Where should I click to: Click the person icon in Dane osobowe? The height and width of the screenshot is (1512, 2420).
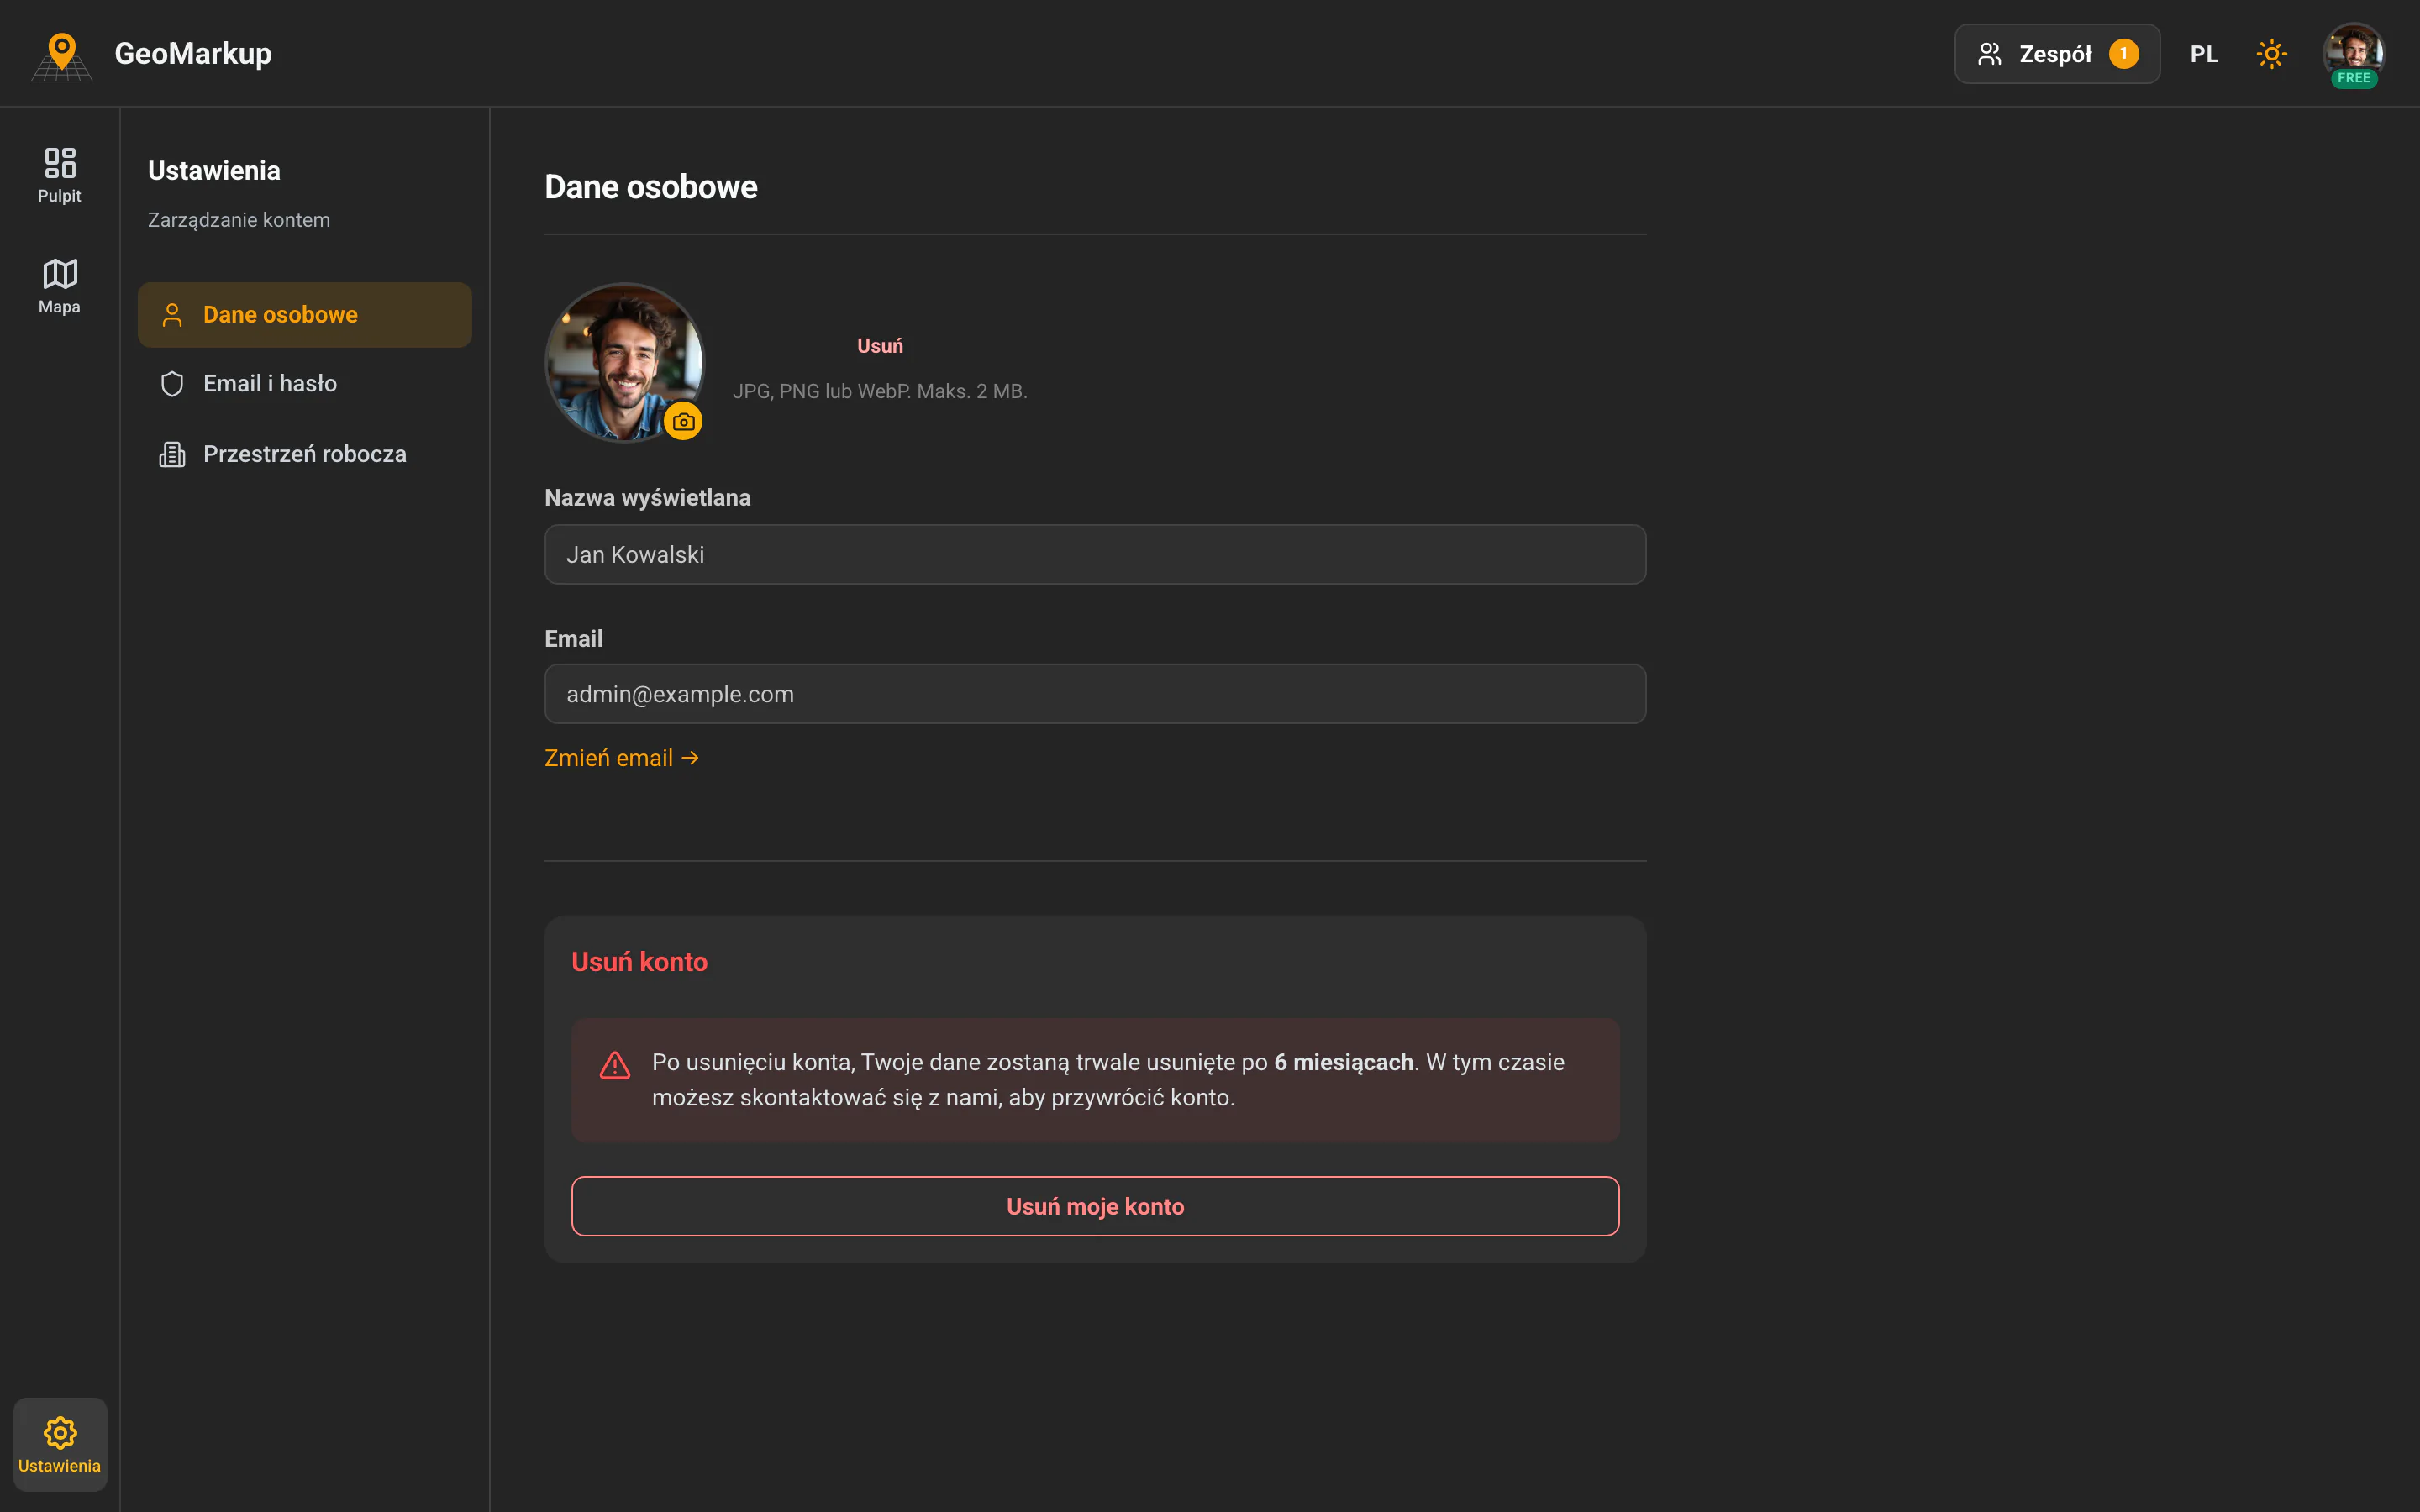pos(172,315)
